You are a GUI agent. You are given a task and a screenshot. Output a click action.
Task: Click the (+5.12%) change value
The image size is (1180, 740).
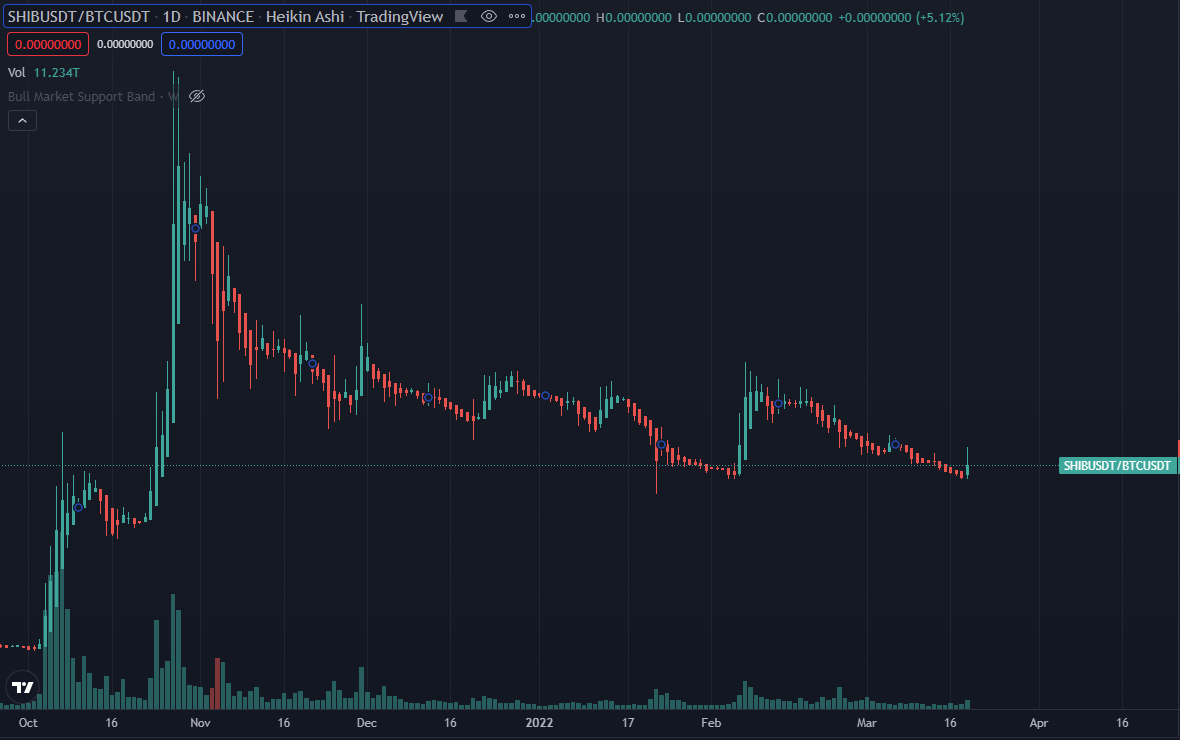(940, 17)
